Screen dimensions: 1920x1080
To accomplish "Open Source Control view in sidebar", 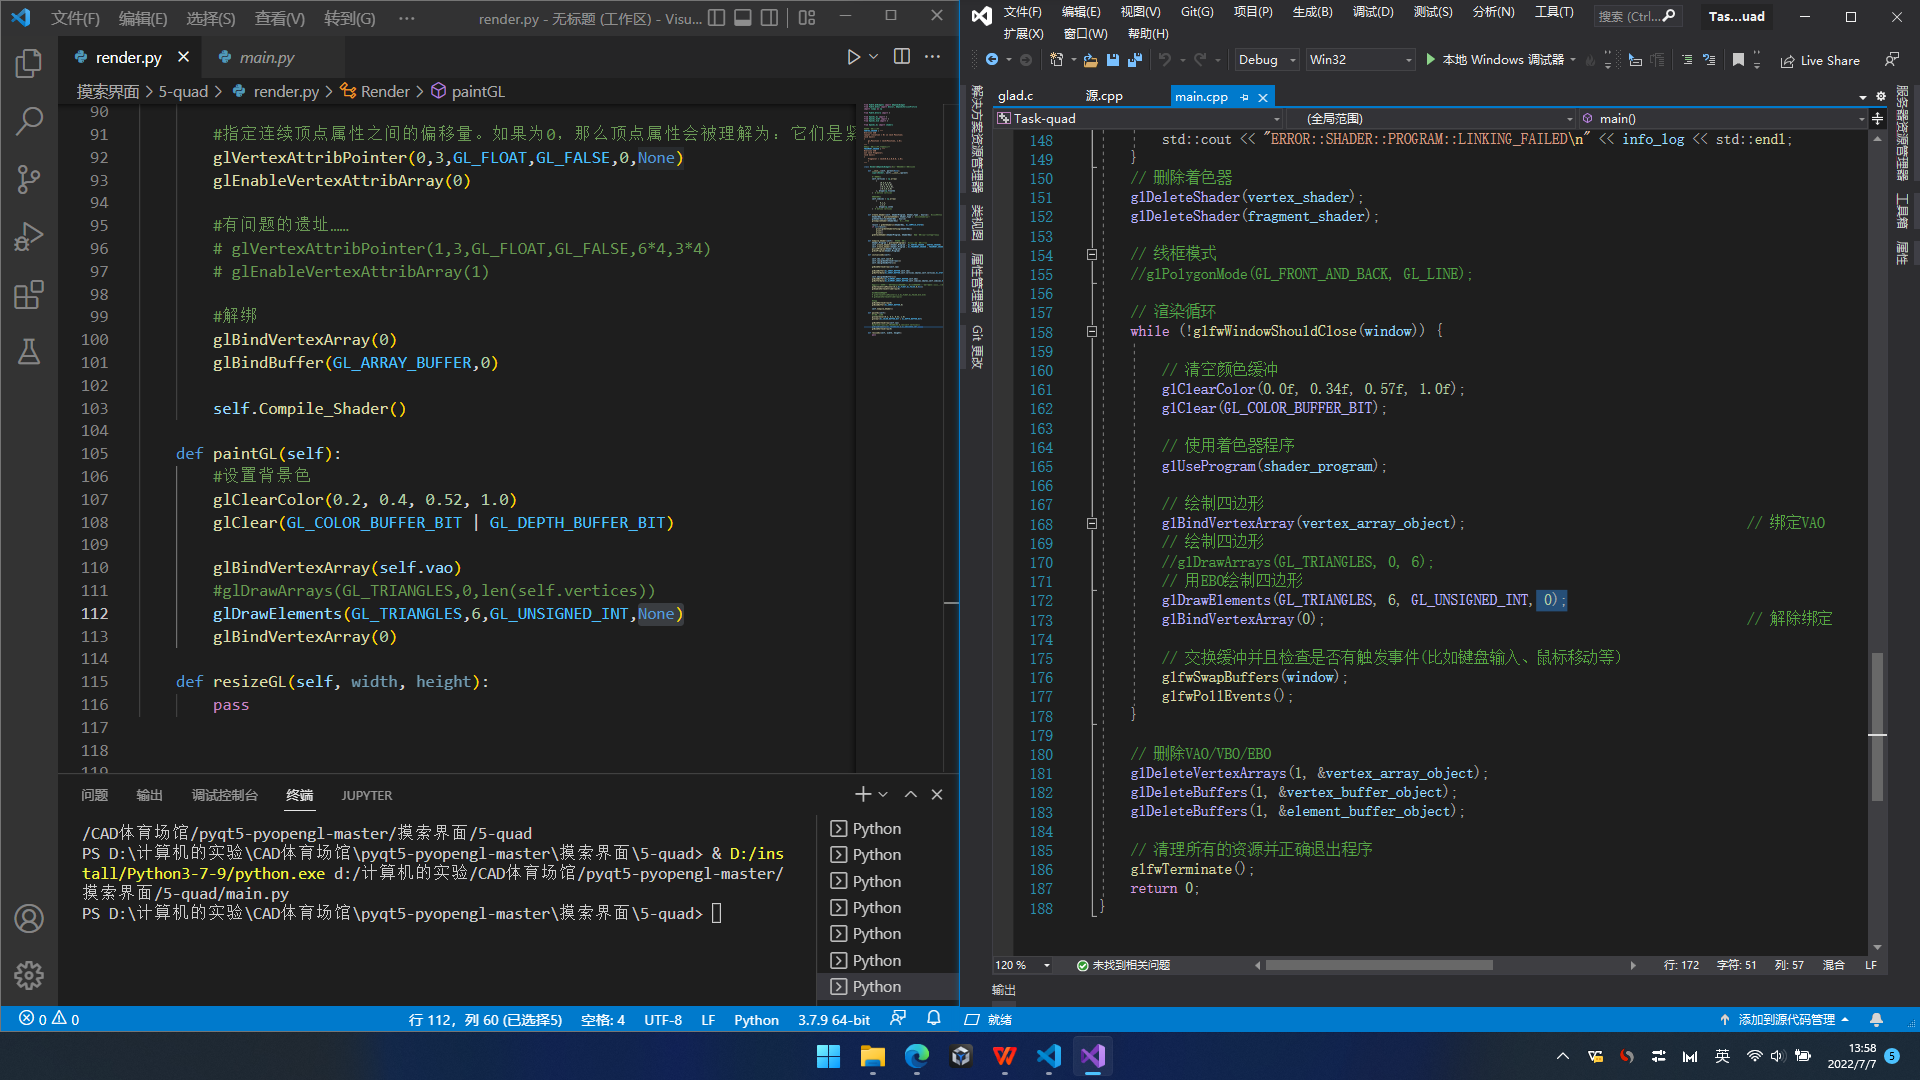I will 29,180.
